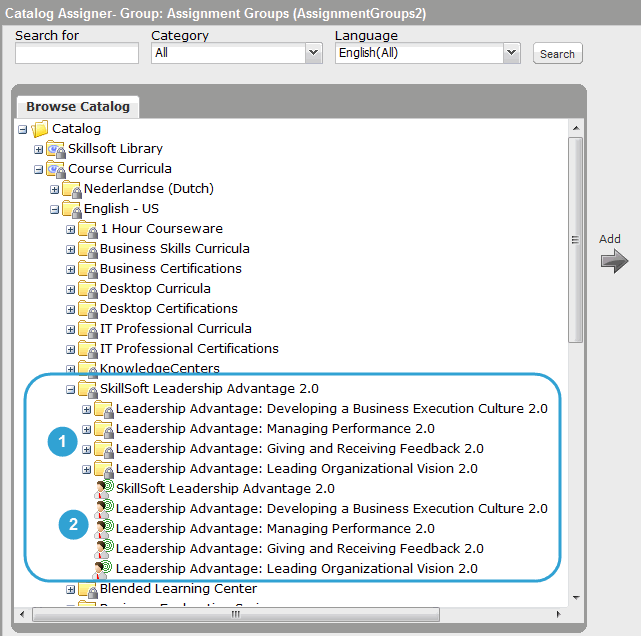Image resolution: width=641 pixels, height=636 pixels.
Task: Click the Course Curricula folder icon
Action: [56, 169]
